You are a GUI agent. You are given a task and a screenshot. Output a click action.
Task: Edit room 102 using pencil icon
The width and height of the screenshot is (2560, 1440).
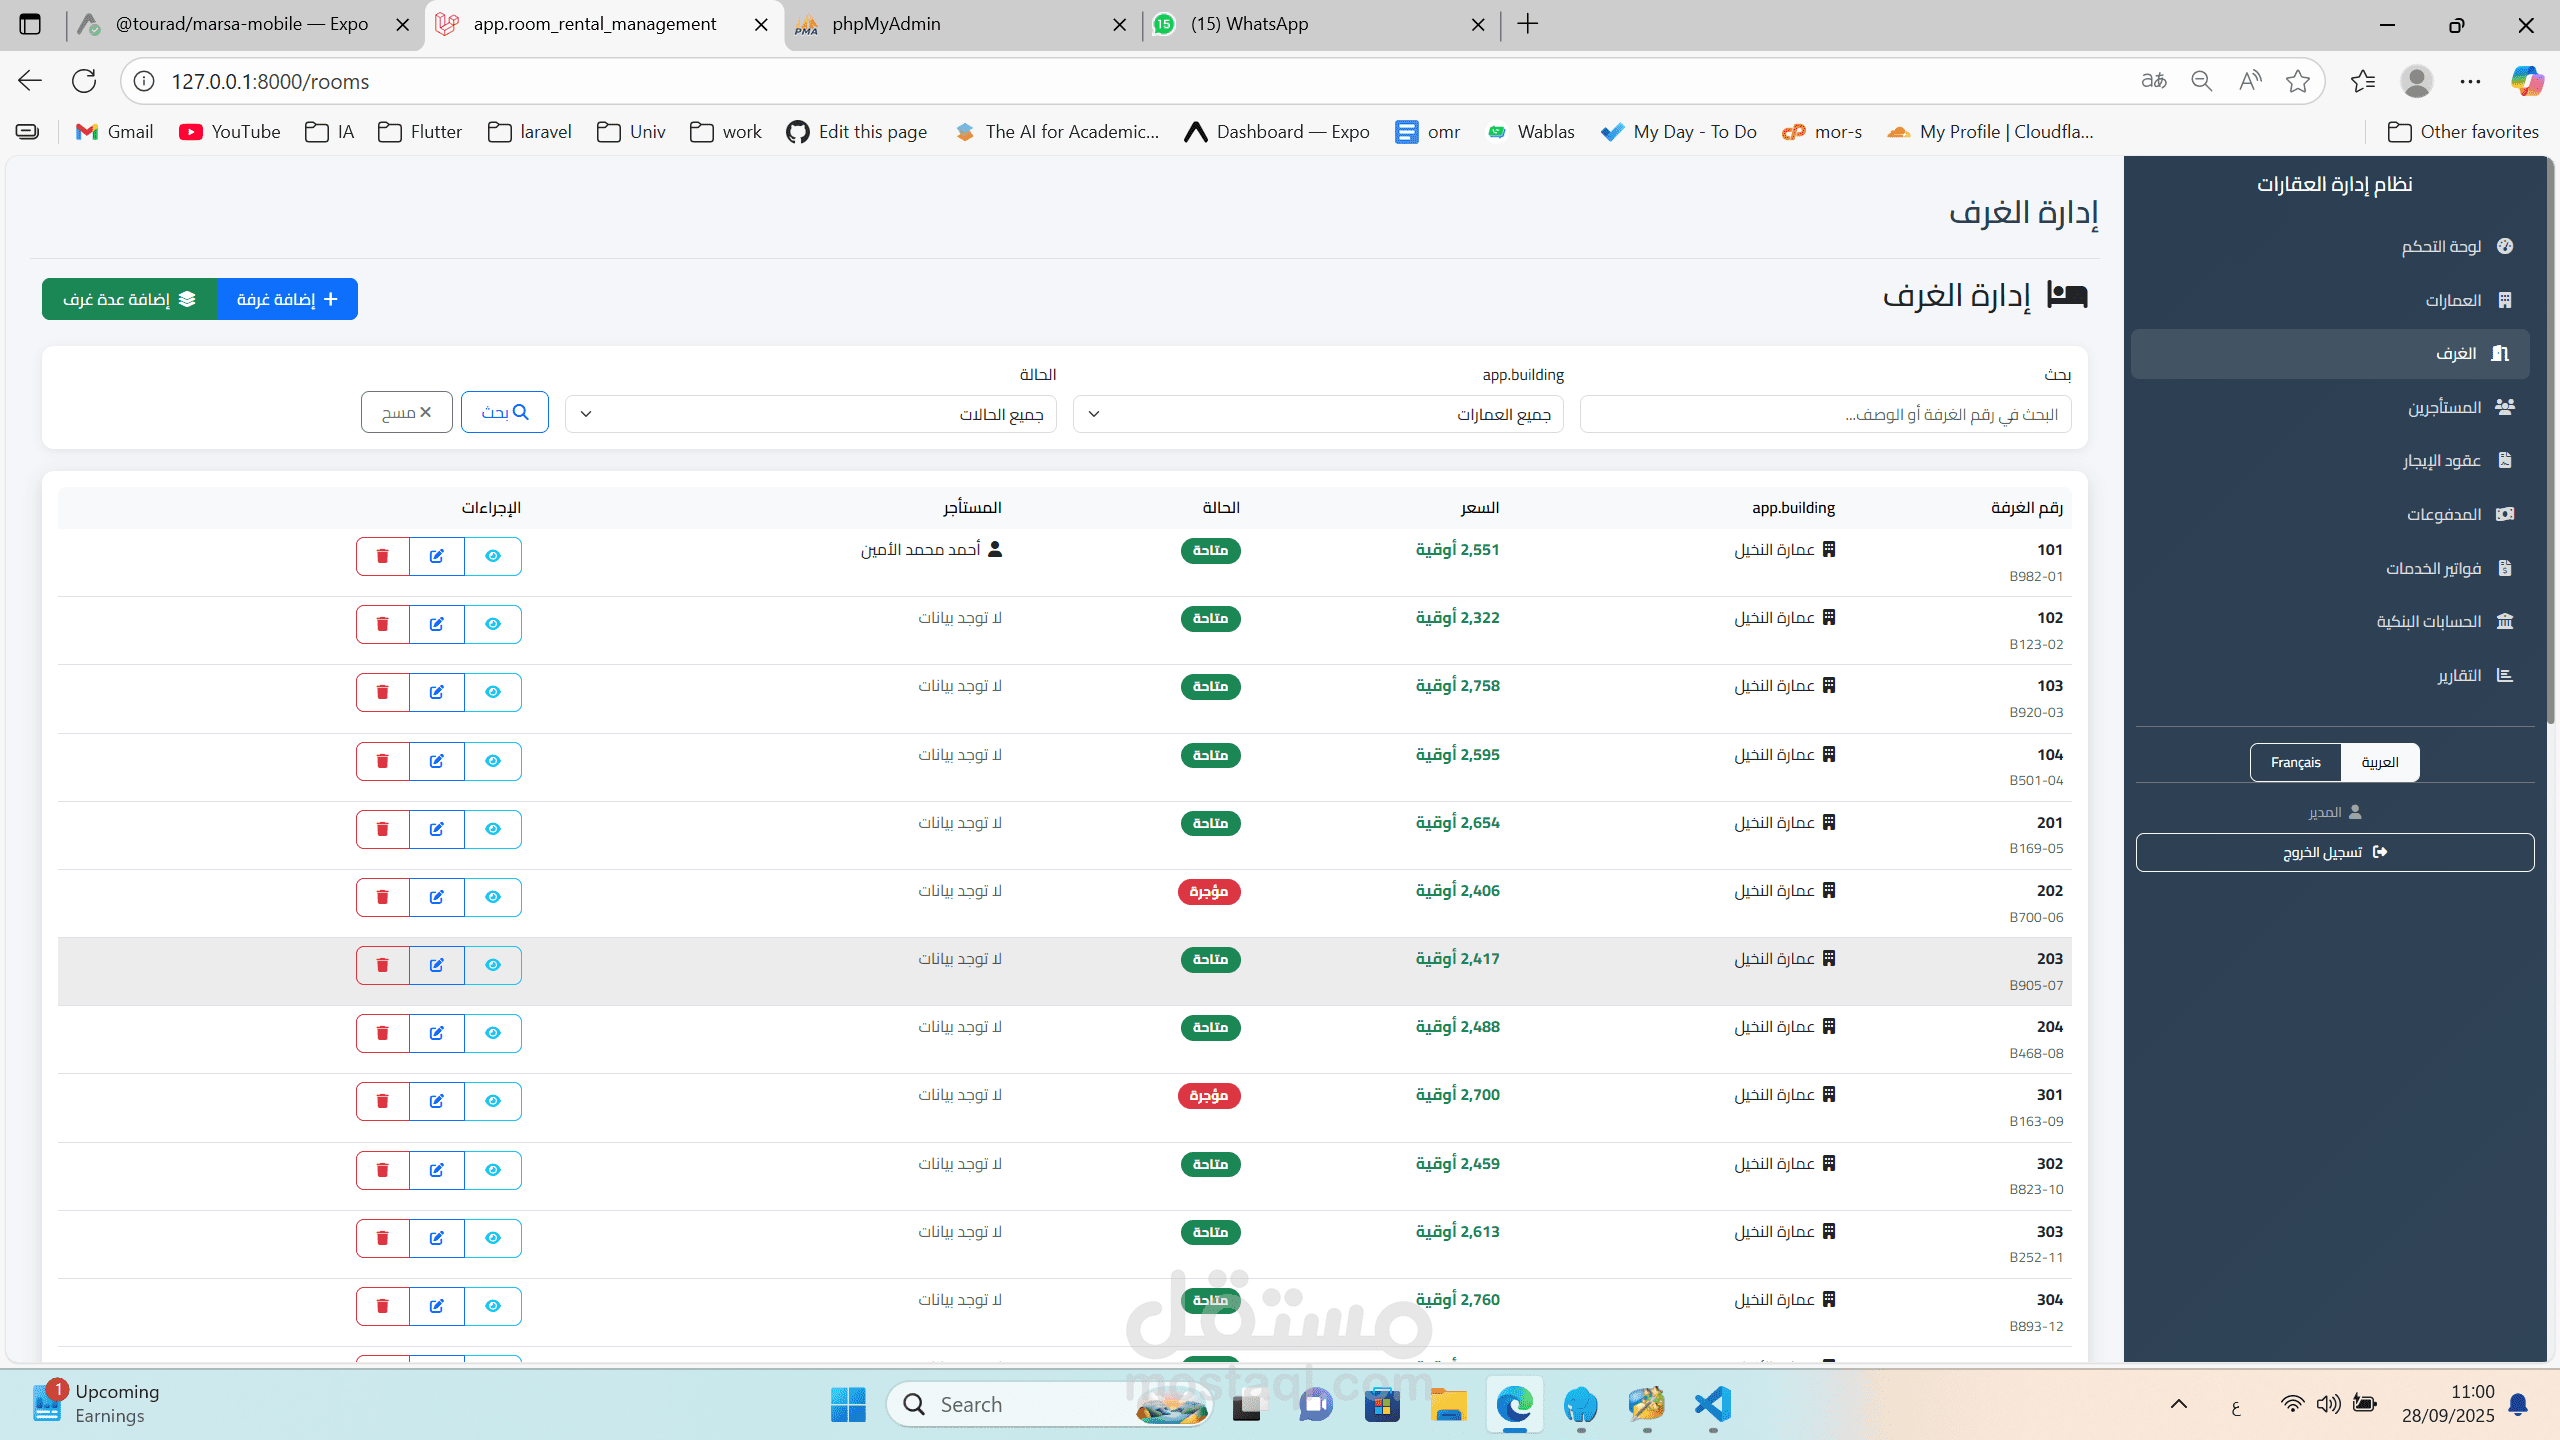pos(437,624)
